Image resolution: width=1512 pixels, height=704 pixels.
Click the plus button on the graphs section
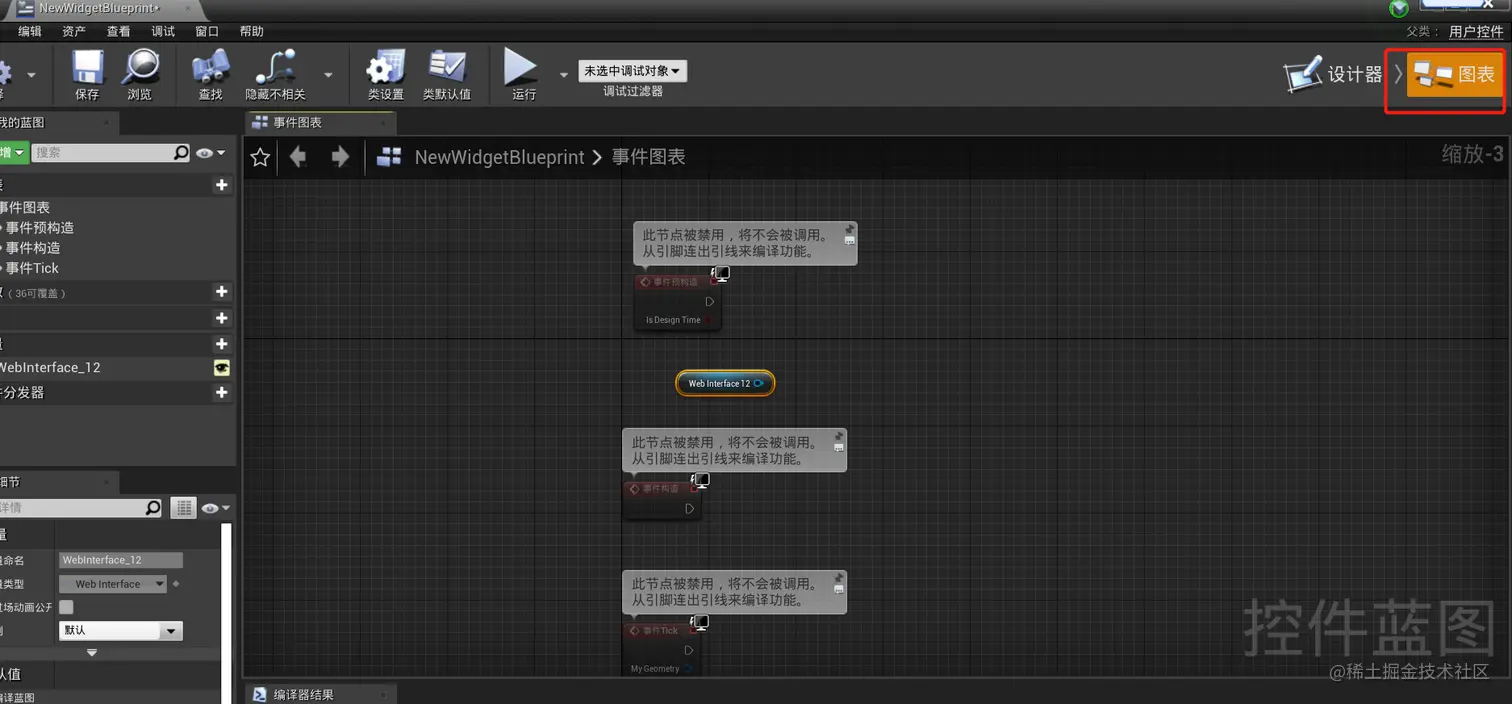[222, 185]
